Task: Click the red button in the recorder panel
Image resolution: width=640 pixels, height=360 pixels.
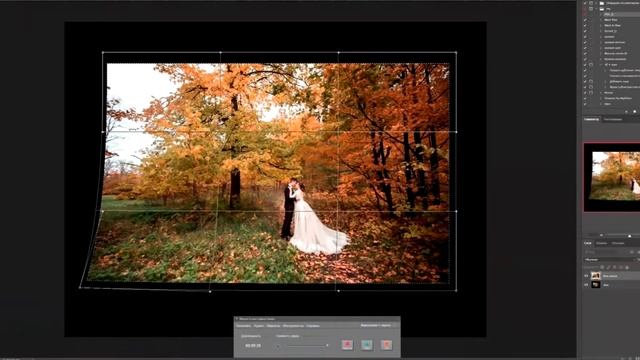Action: tap(347, 345)
